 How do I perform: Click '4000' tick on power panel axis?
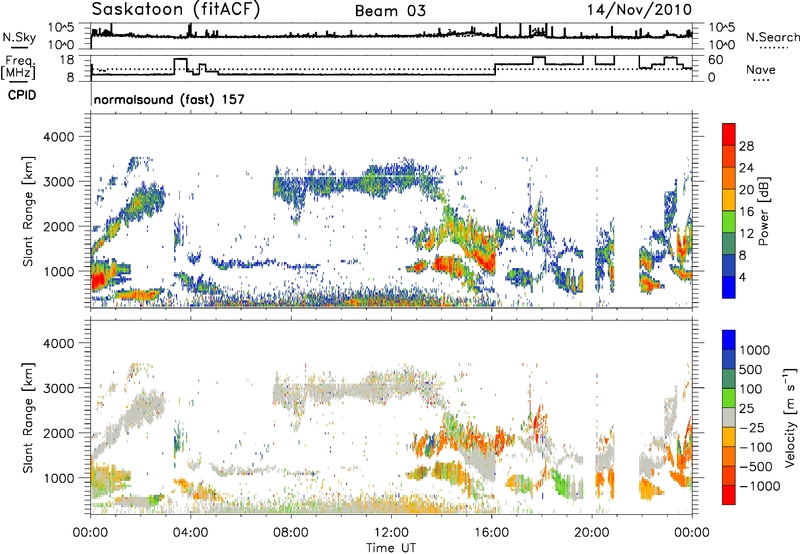coord(58,137)
